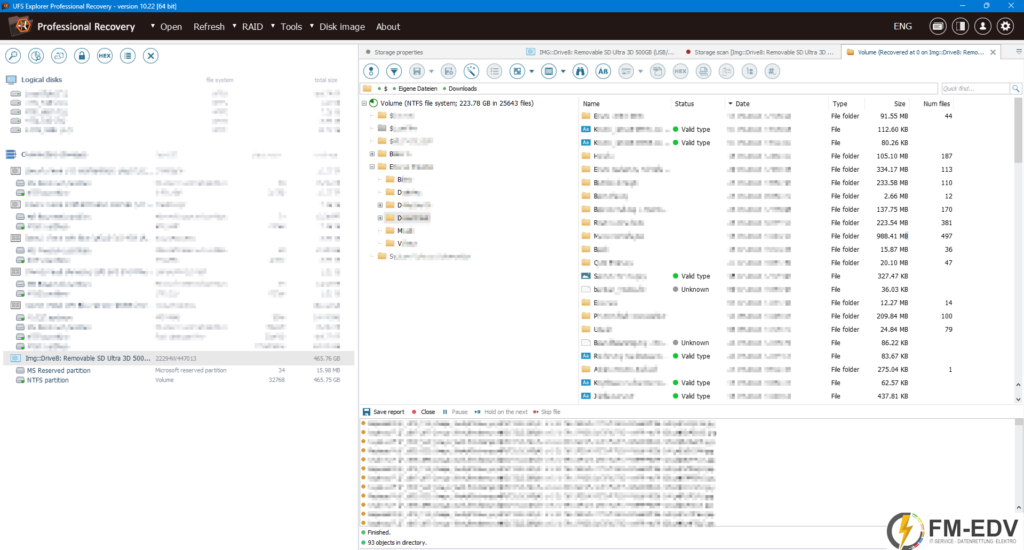Click the lock decrypt storage icon
This screenshot has width=1024, height=550.
(x=82, y=56)
